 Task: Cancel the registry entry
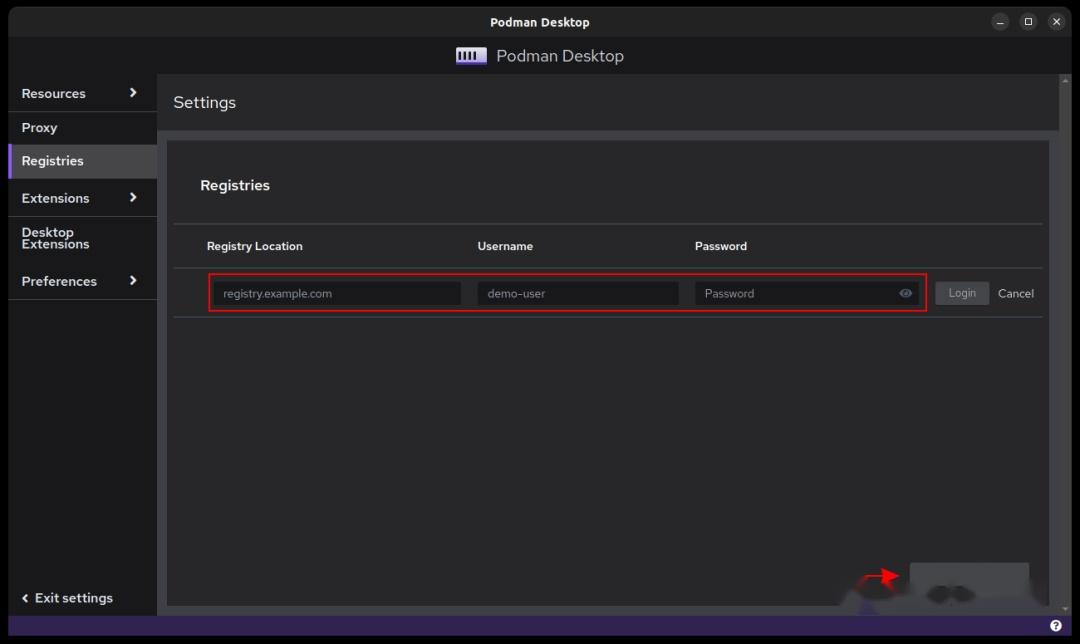(x=1016, y=293)
